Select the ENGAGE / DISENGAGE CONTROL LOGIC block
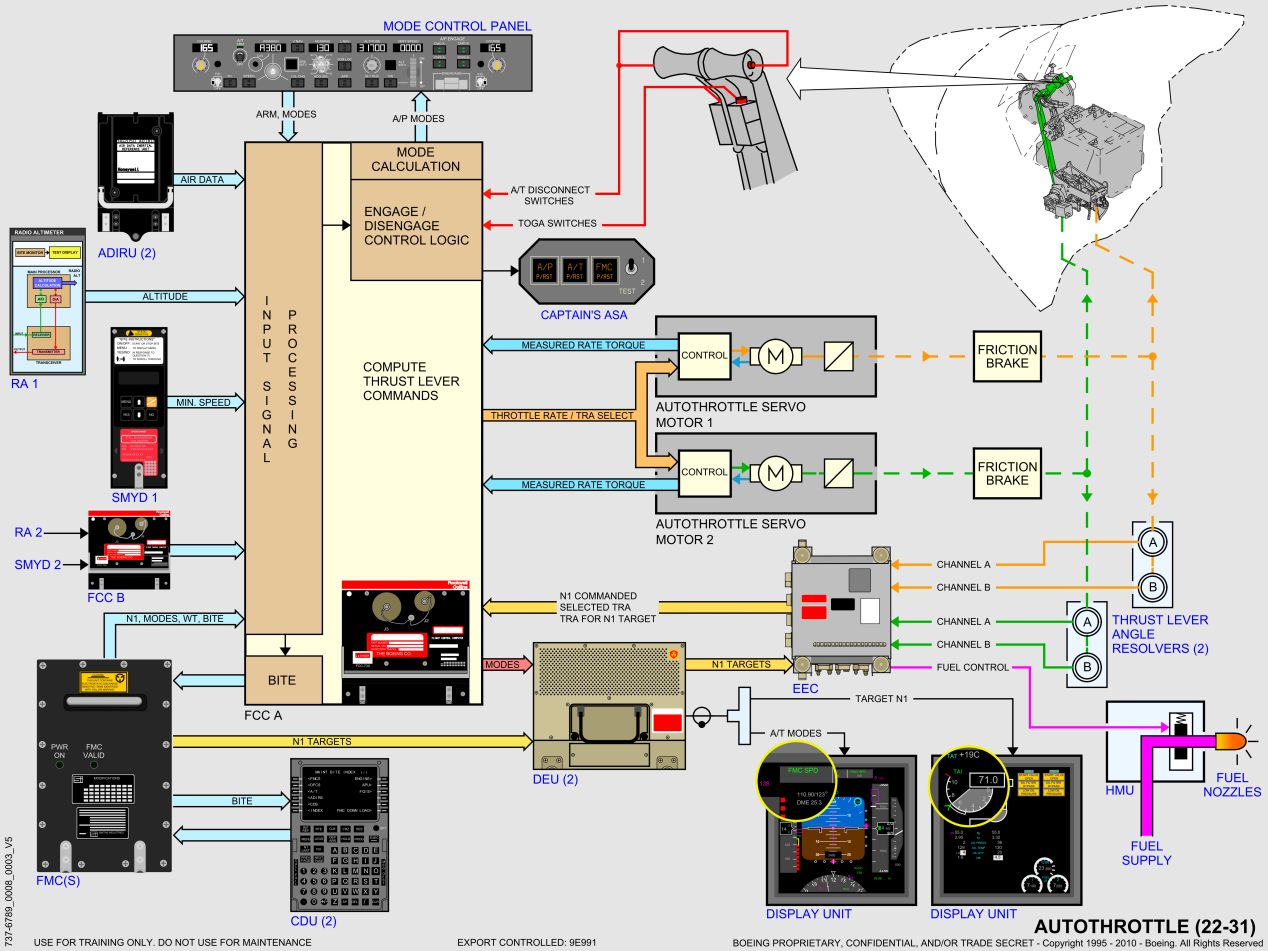The width and height of the screenshot is (1268, 951). 416,226
